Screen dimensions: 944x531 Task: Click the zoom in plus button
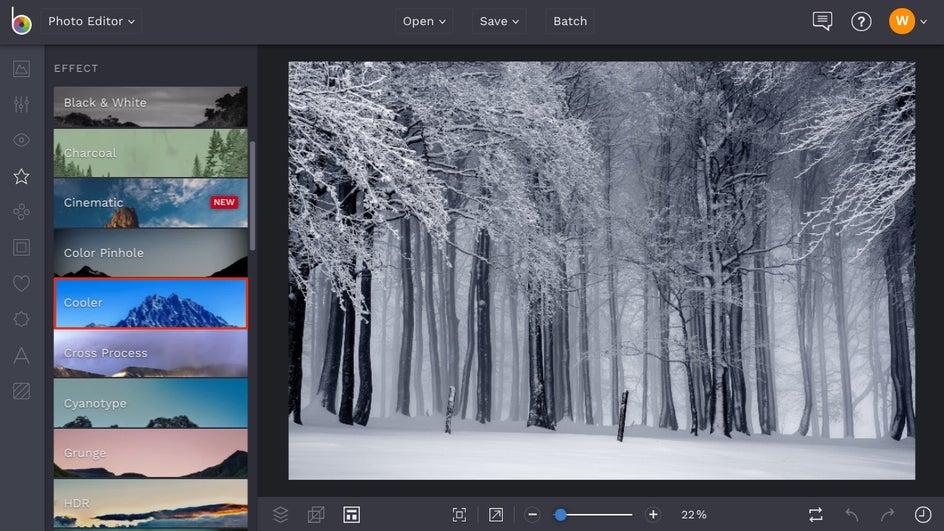coord(653,515)
